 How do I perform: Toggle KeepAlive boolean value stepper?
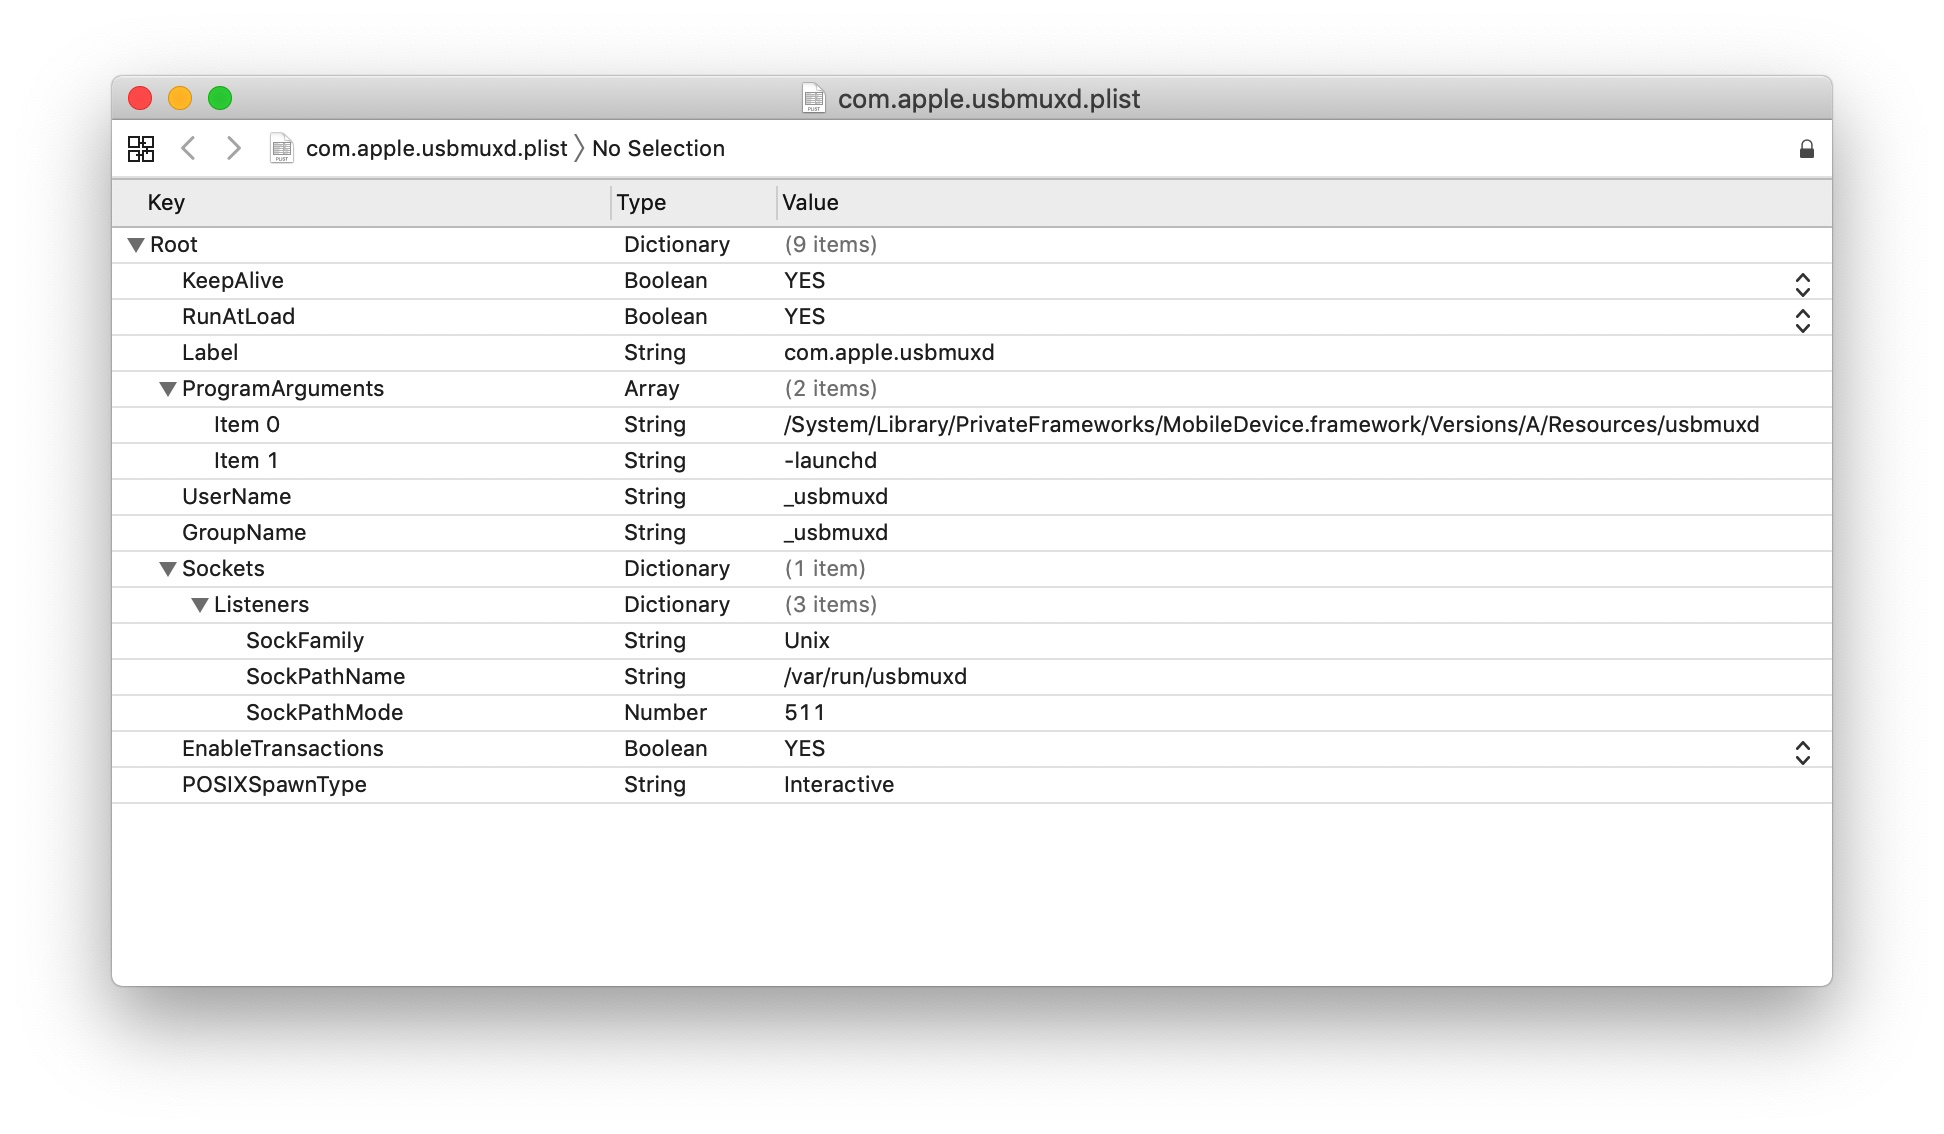click(x=1802, y=285)
